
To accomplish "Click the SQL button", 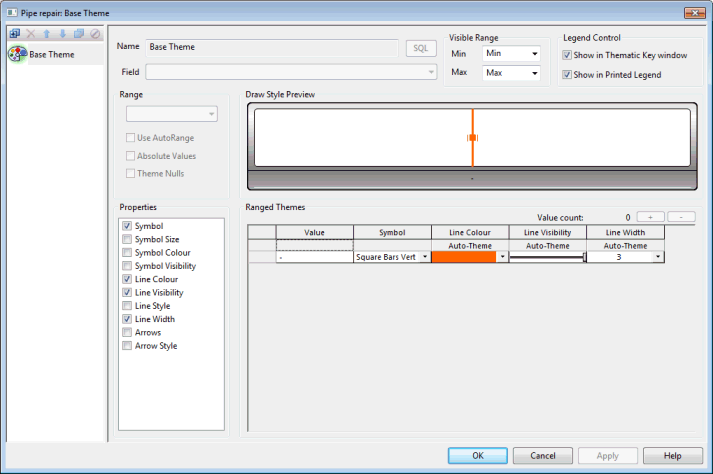I will [421, 48].
